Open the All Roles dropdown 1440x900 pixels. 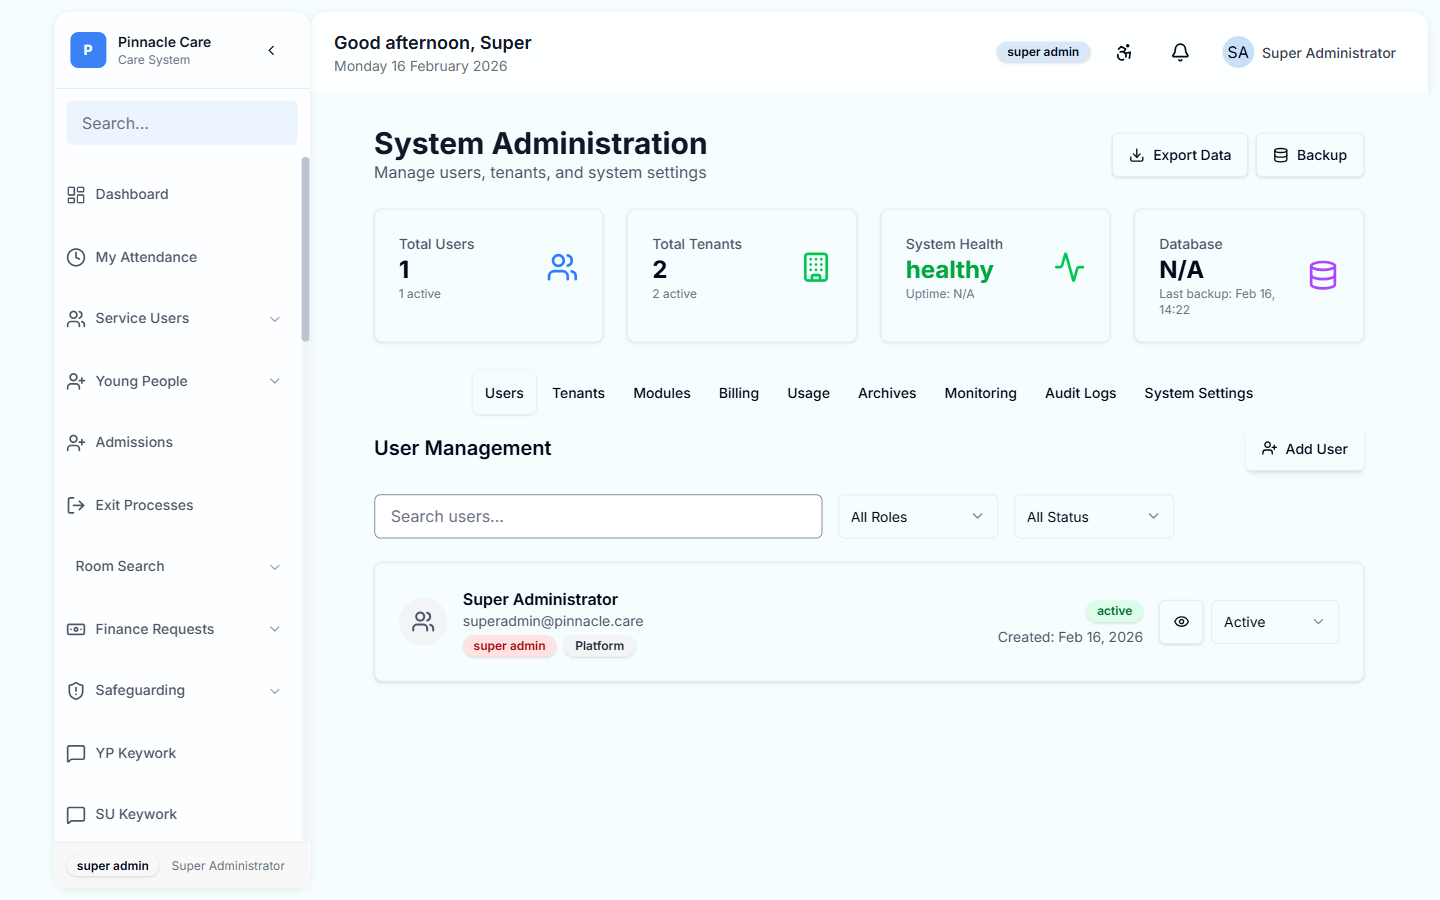click(917, 516)
